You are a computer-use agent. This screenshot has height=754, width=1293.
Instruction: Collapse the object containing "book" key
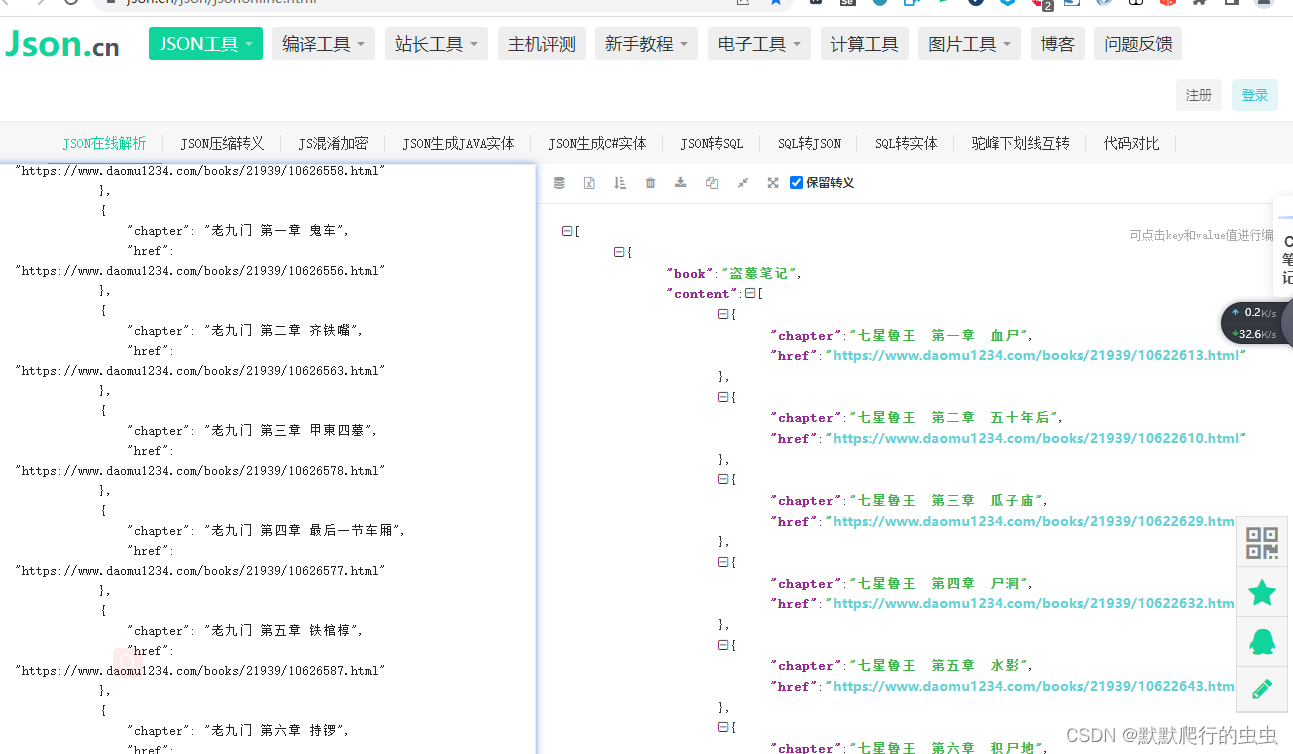[619, 252]
